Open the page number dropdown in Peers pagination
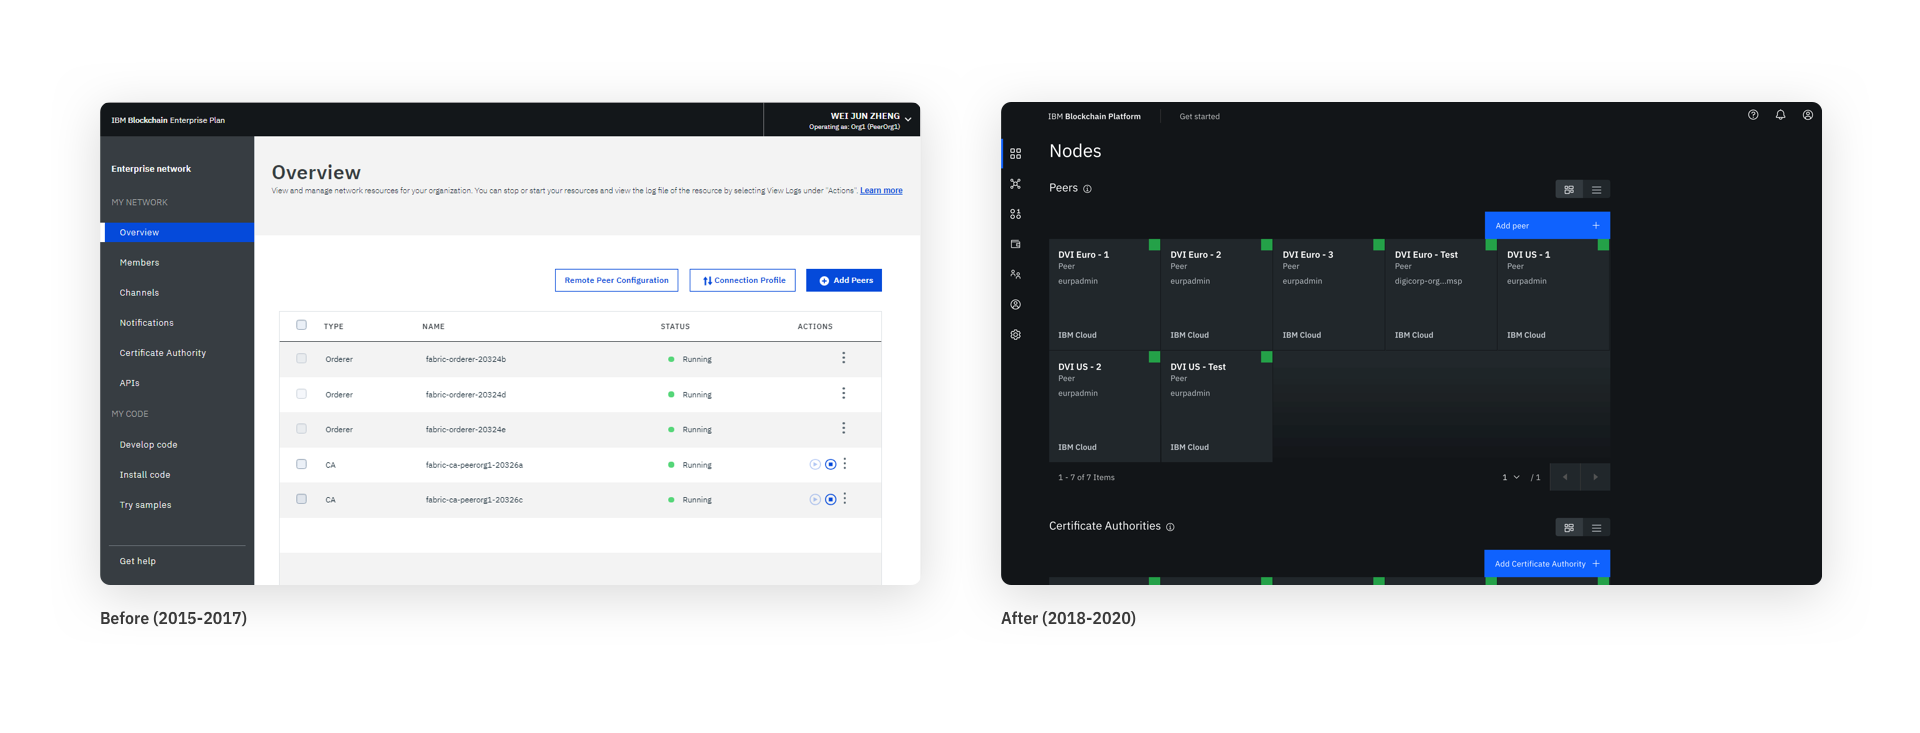This screenshot has height=733, width=1920. [1511, 477]
